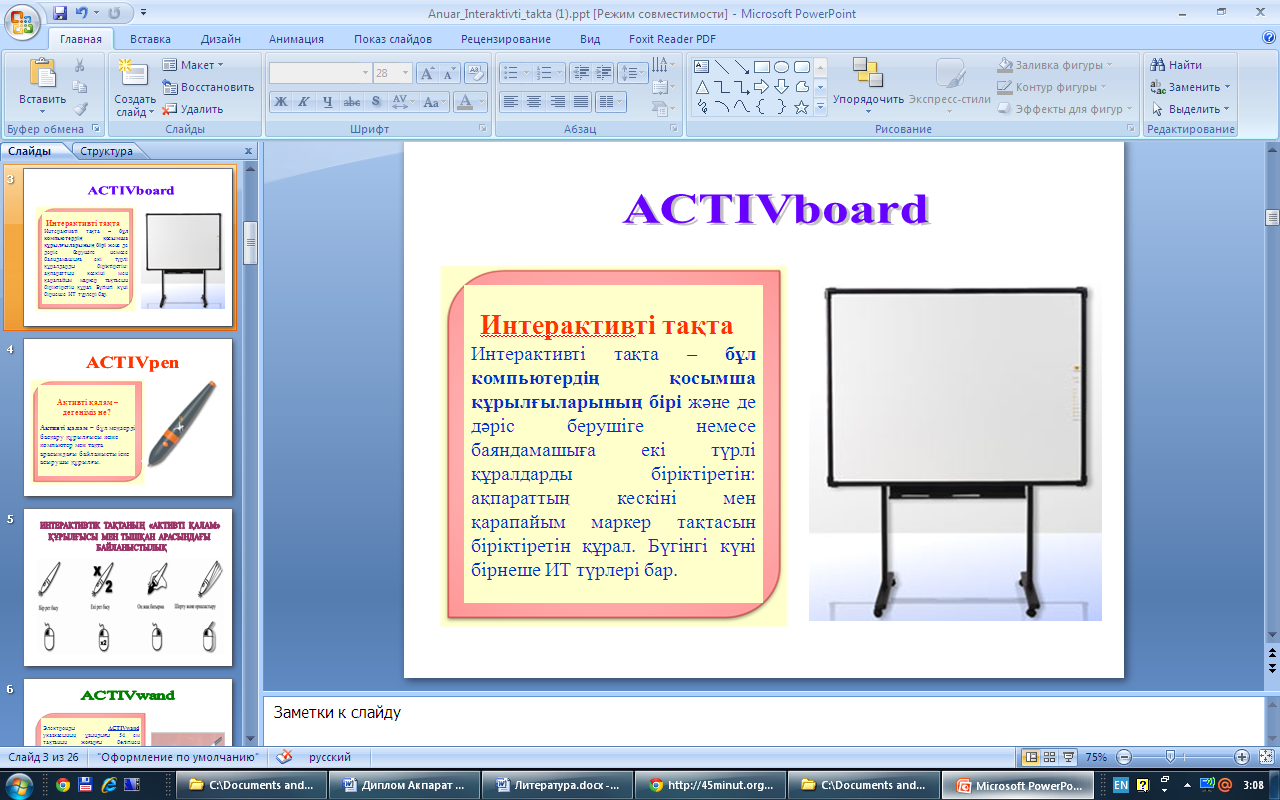Switch to Slide Sorter view

[1050, 757]
